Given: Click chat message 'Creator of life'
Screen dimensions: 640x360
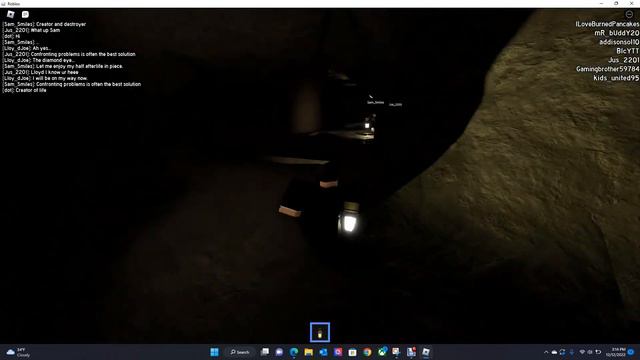Looking at the screenshot, I should click(31, 90).
